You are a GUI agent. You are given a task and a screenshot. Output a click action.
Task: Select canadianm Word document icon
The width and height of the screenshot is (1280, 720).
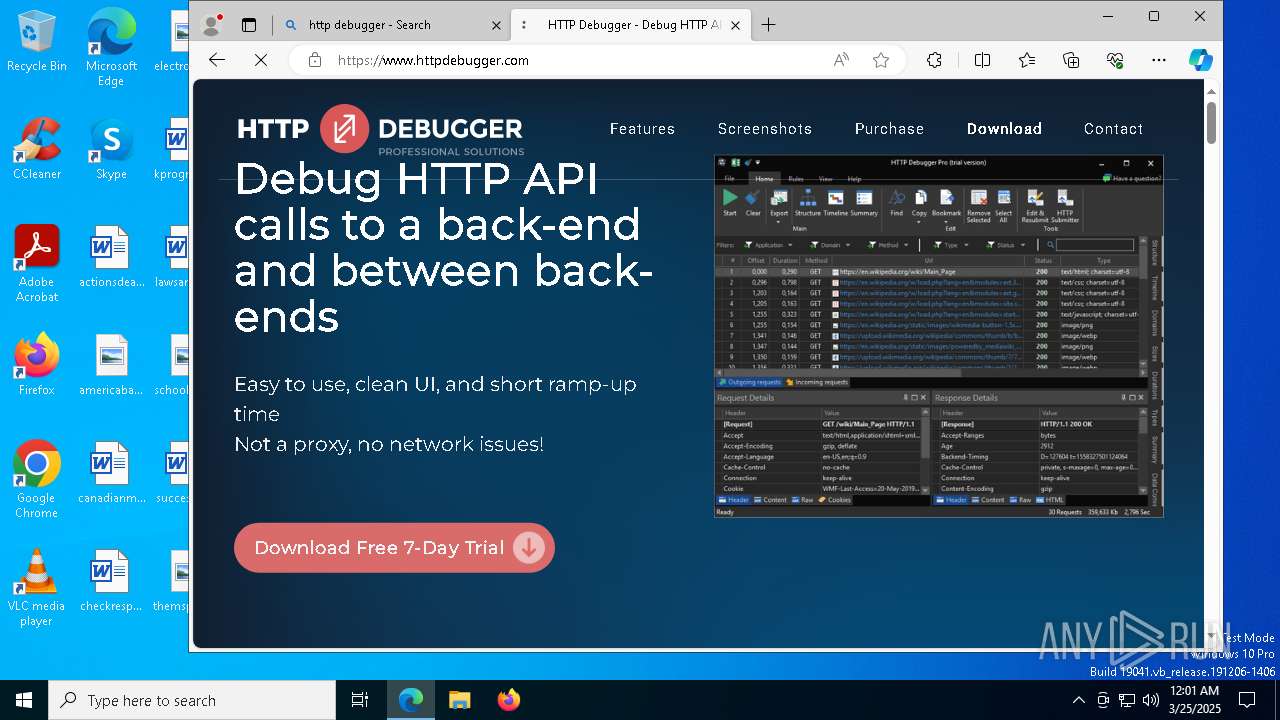[x=111, y=473]
